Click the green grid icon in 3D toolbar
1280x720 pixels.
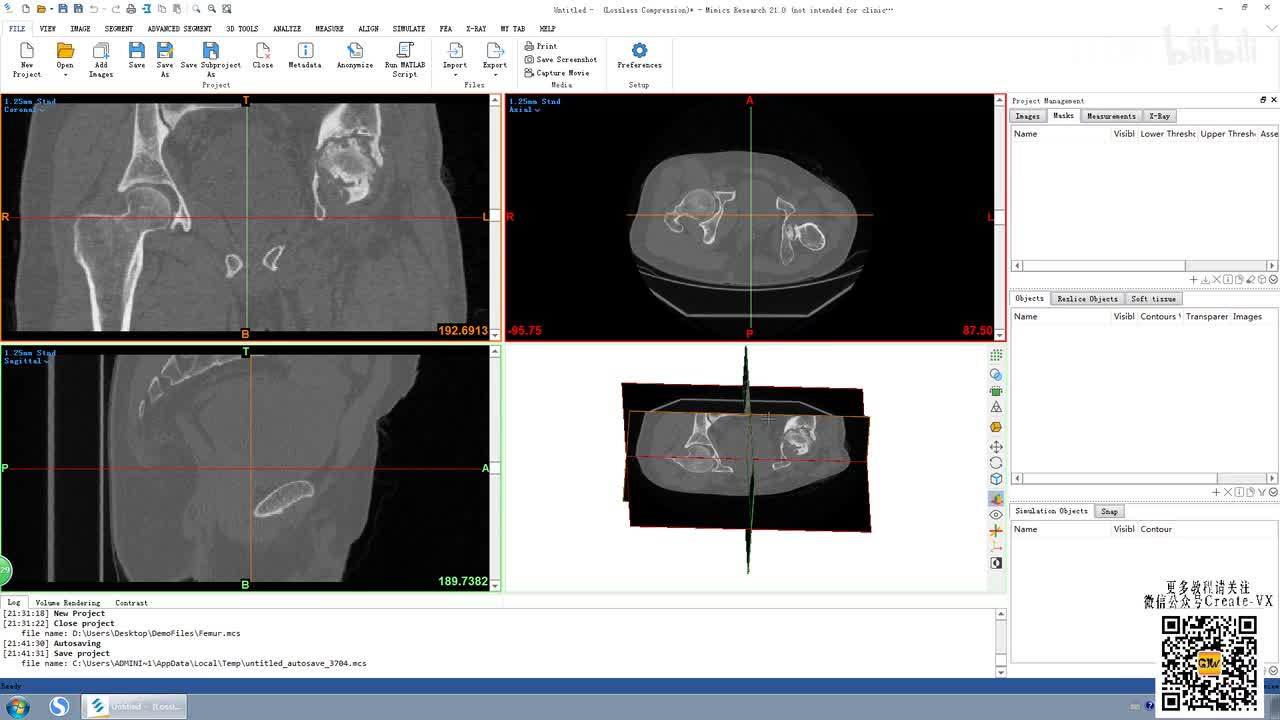pos(996,356)
